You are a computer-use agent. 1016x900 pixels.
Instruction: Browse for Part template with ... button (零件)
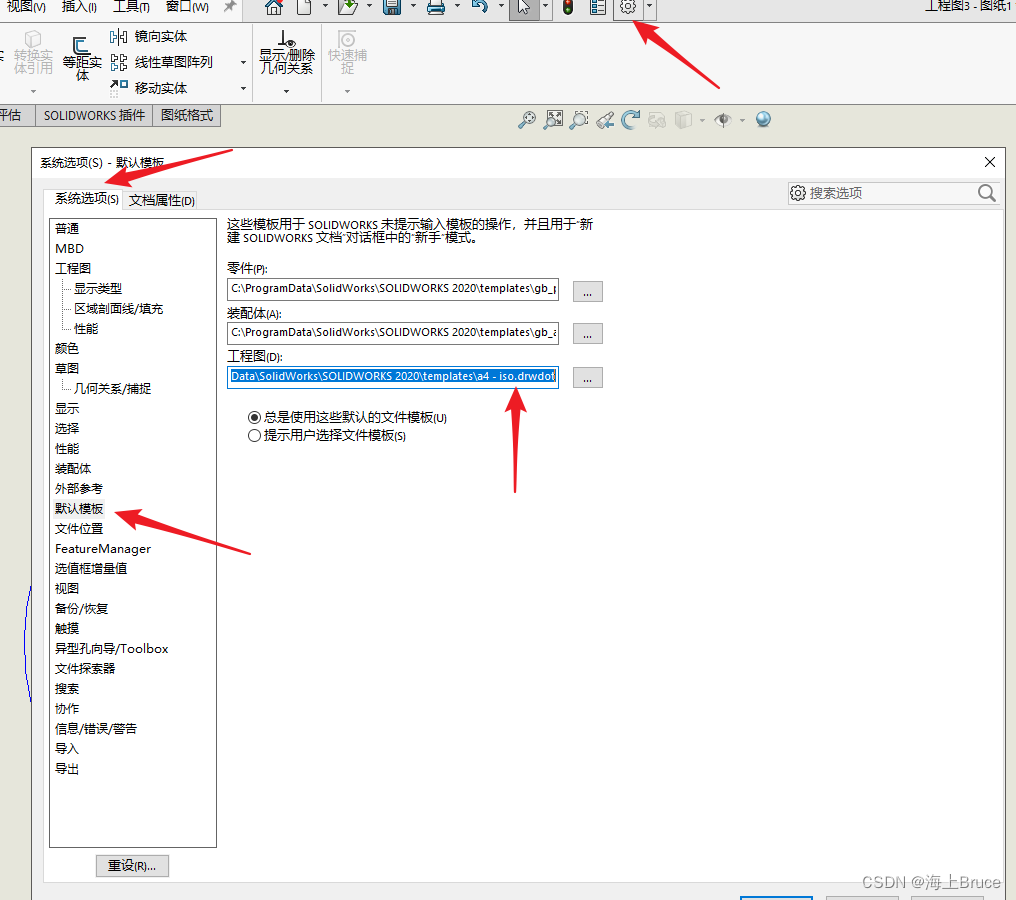[x=587, y=292]
